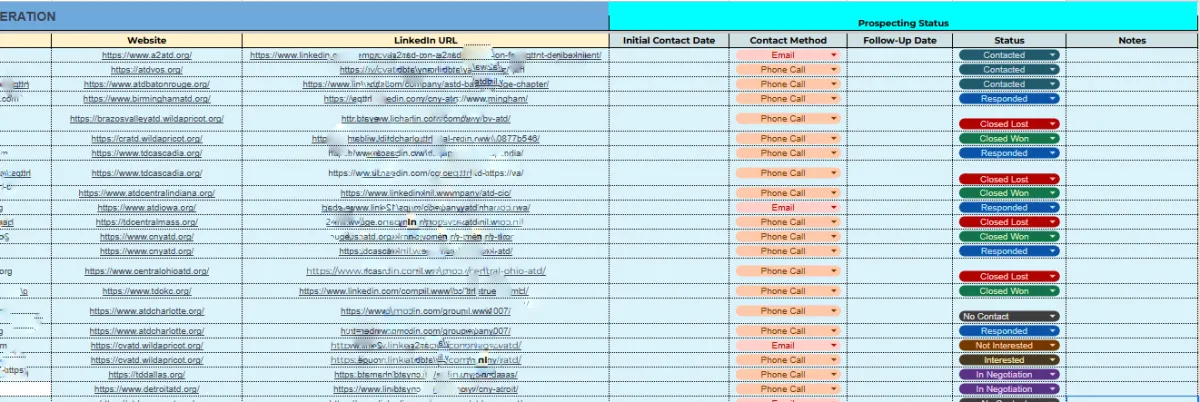
Task: Open the cnyatd.org link in the Closed Won row
Action: tap(146, 237)
